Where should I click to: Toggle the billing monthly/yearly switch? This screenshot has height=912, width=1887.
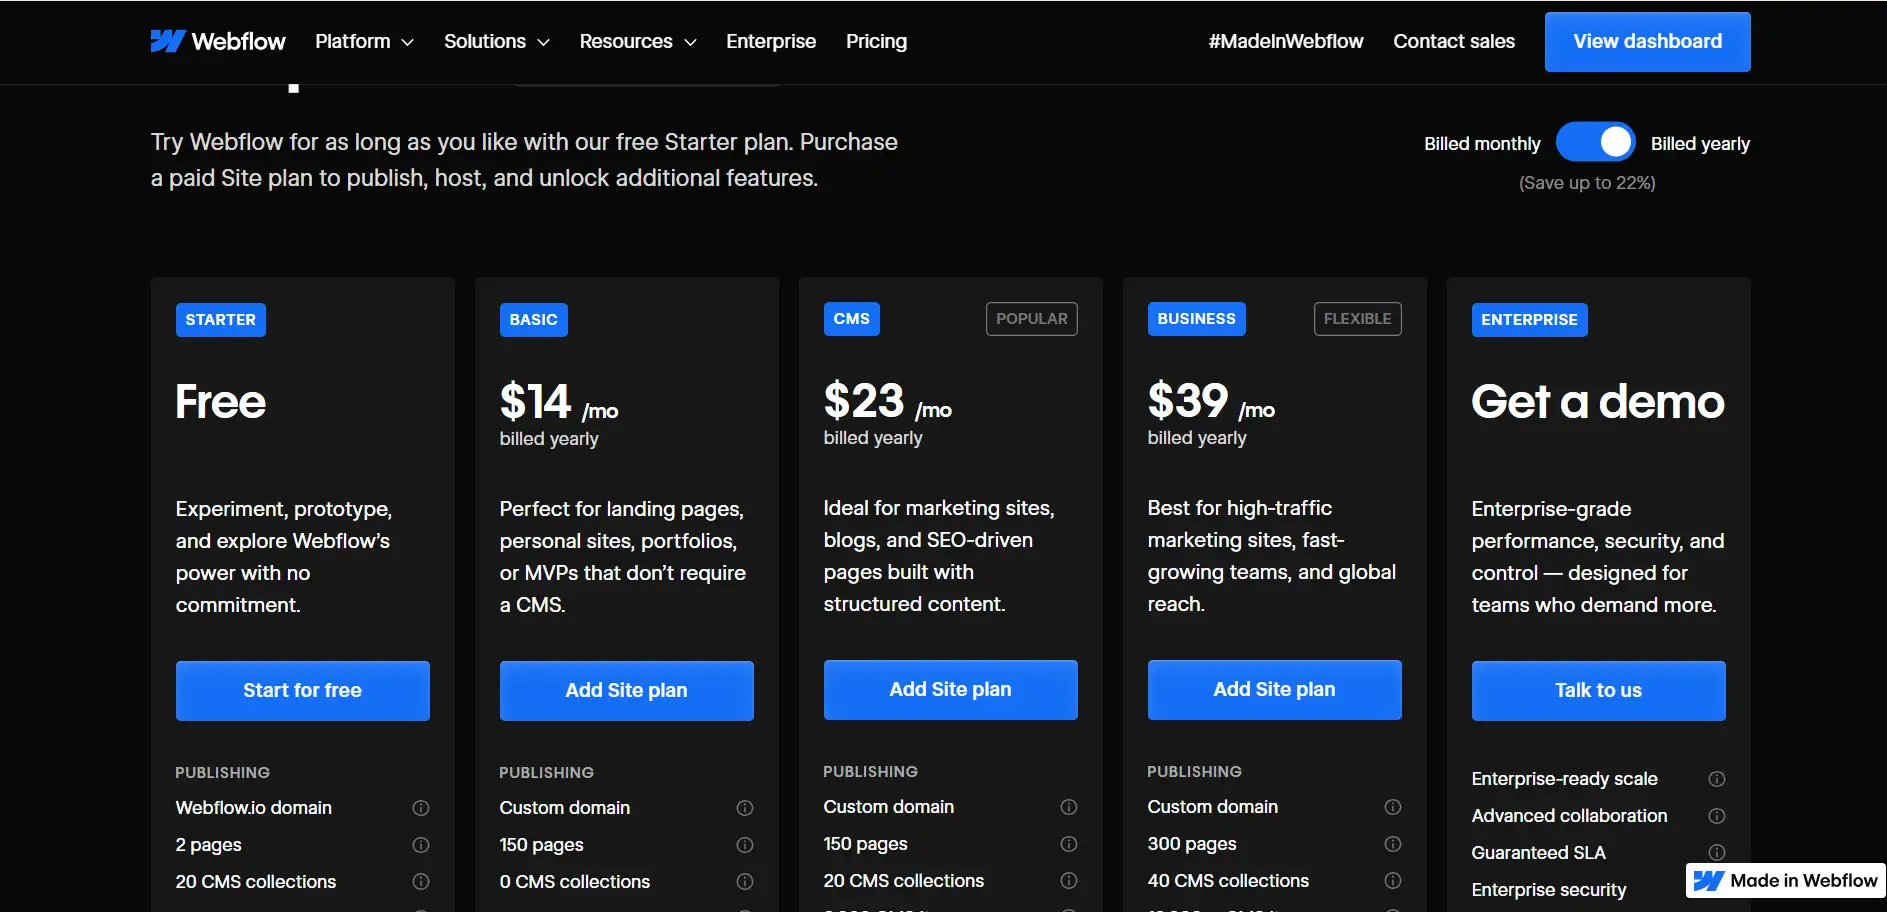pyautogui.click(x=1596, y=142)
